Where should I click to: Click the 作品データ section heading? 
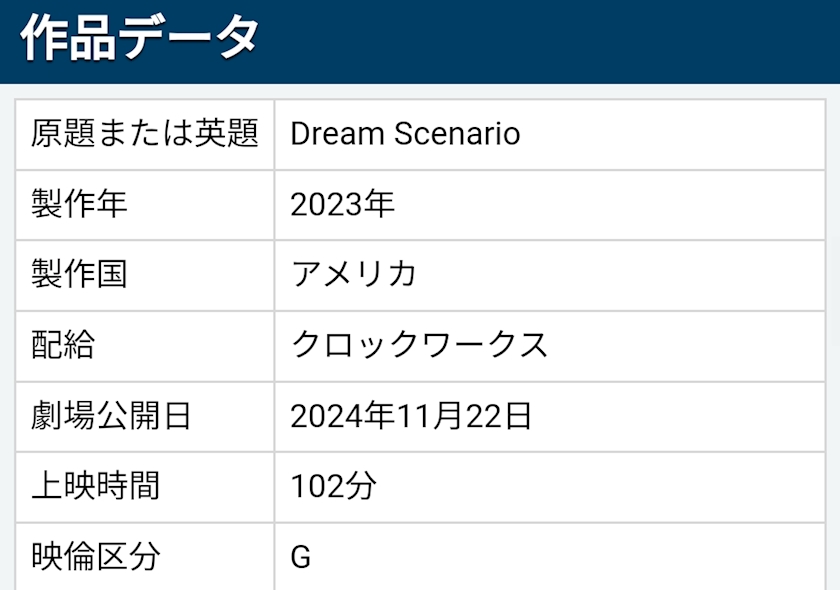pyautogui.click(x=139, y=39)
